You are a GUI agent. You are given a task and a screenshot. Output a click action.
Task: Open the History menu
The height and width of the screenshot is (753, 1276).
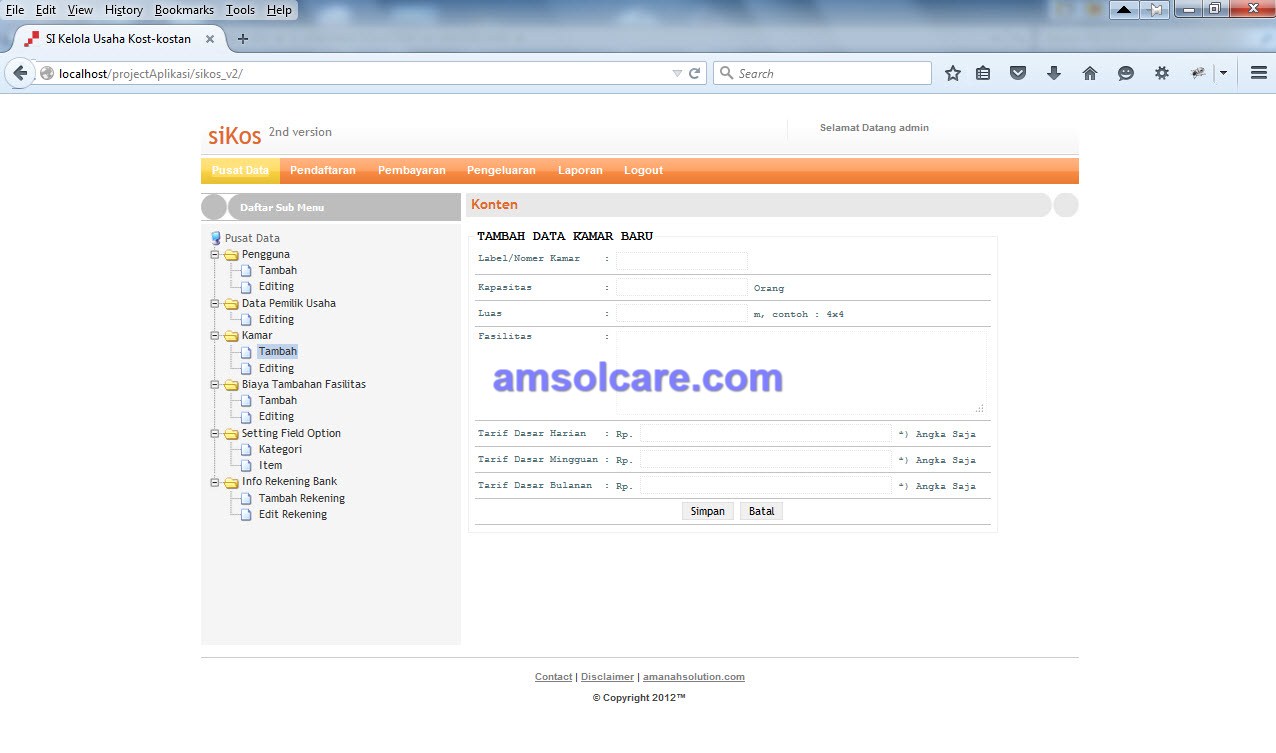124,10
